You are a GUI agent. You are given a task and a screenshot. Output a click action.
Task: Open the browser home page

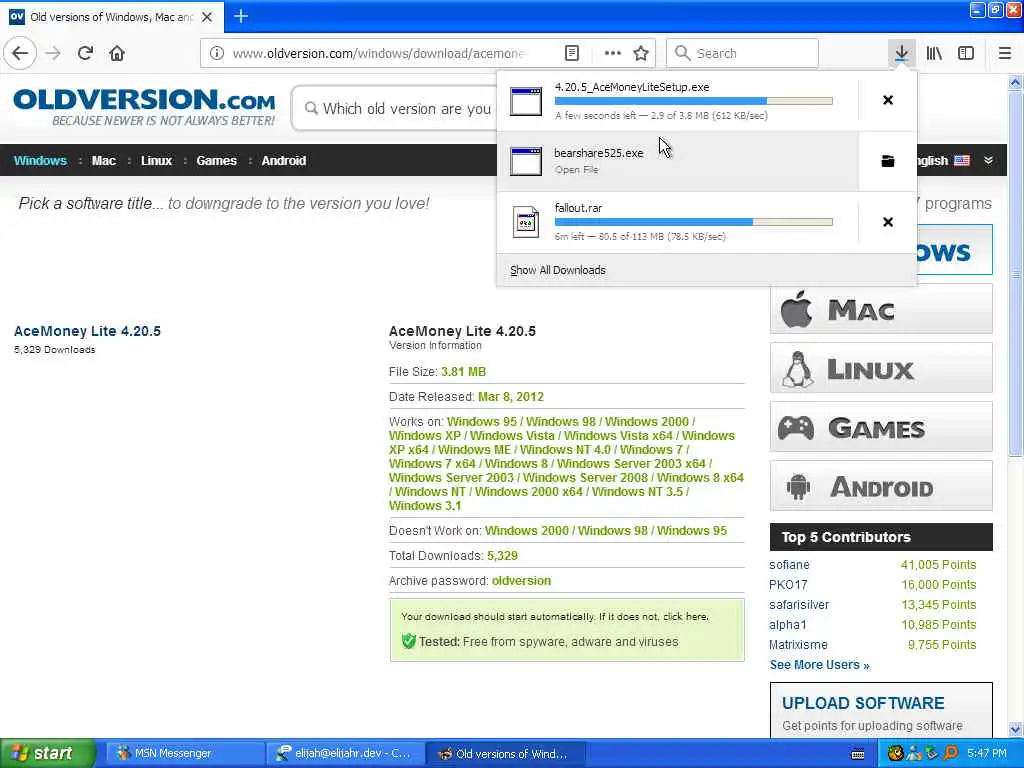[117, 53]
